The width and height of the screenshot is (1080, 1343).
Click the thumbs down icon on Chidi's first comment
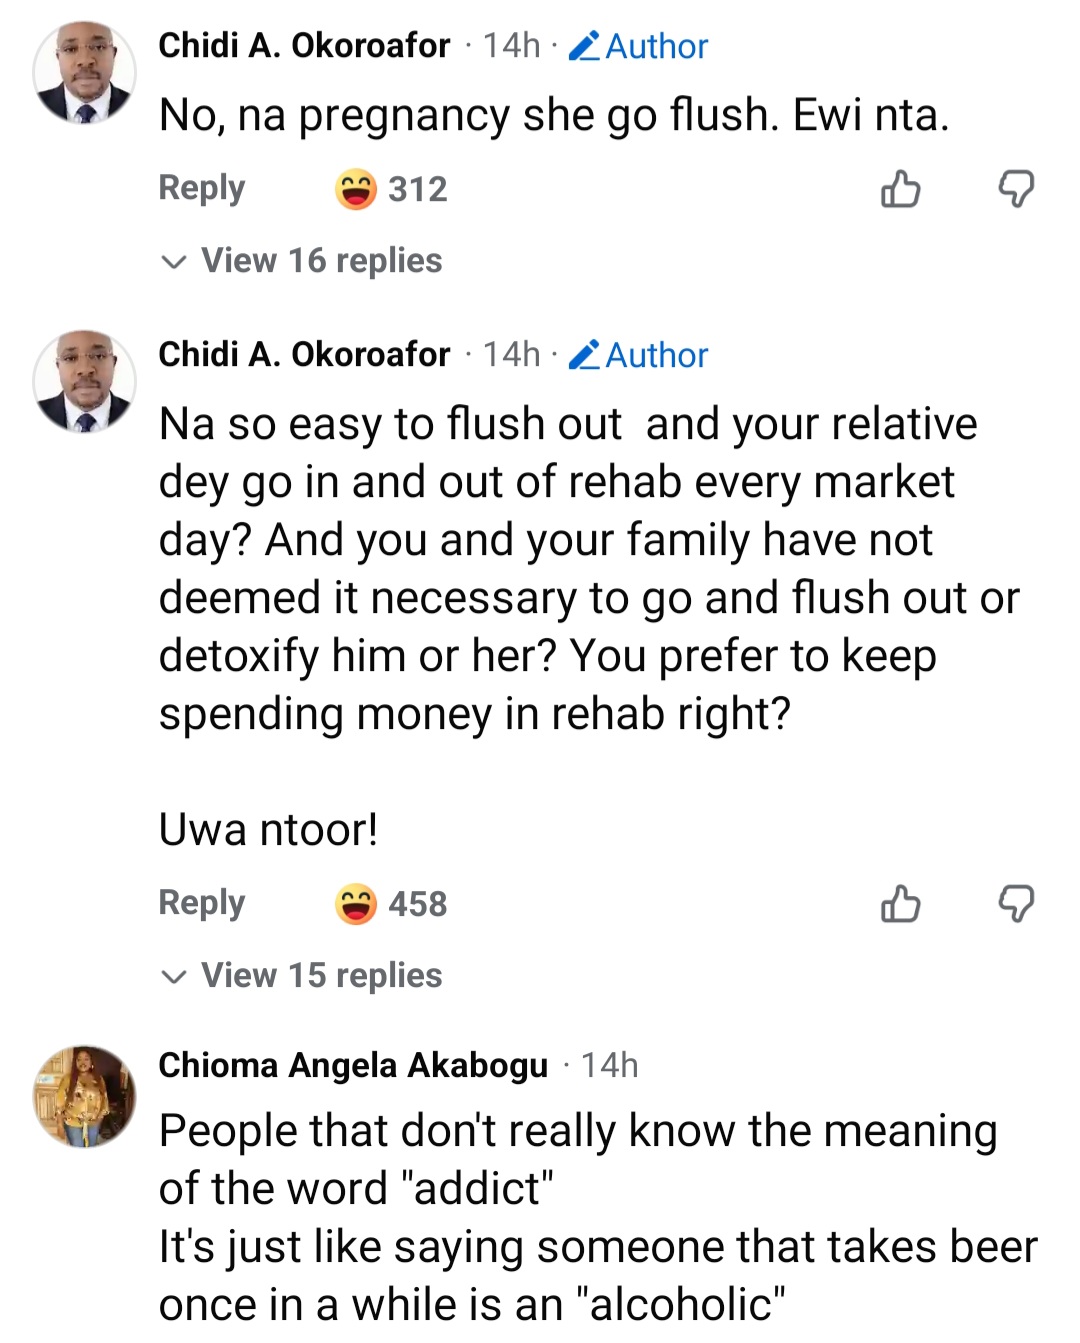point(1018,190)
